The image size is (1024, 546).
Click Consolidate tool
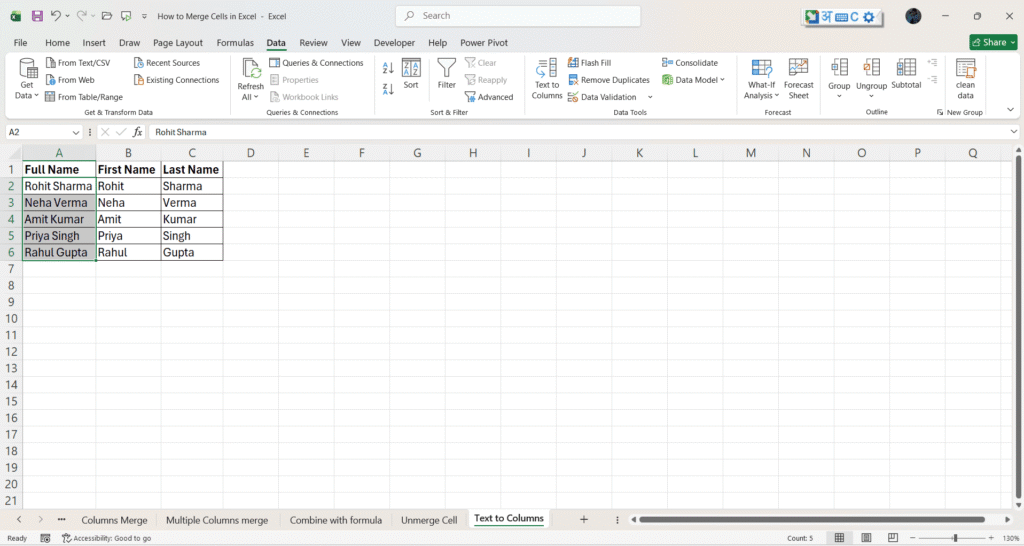pyautogui.click(x=690, y=63)
